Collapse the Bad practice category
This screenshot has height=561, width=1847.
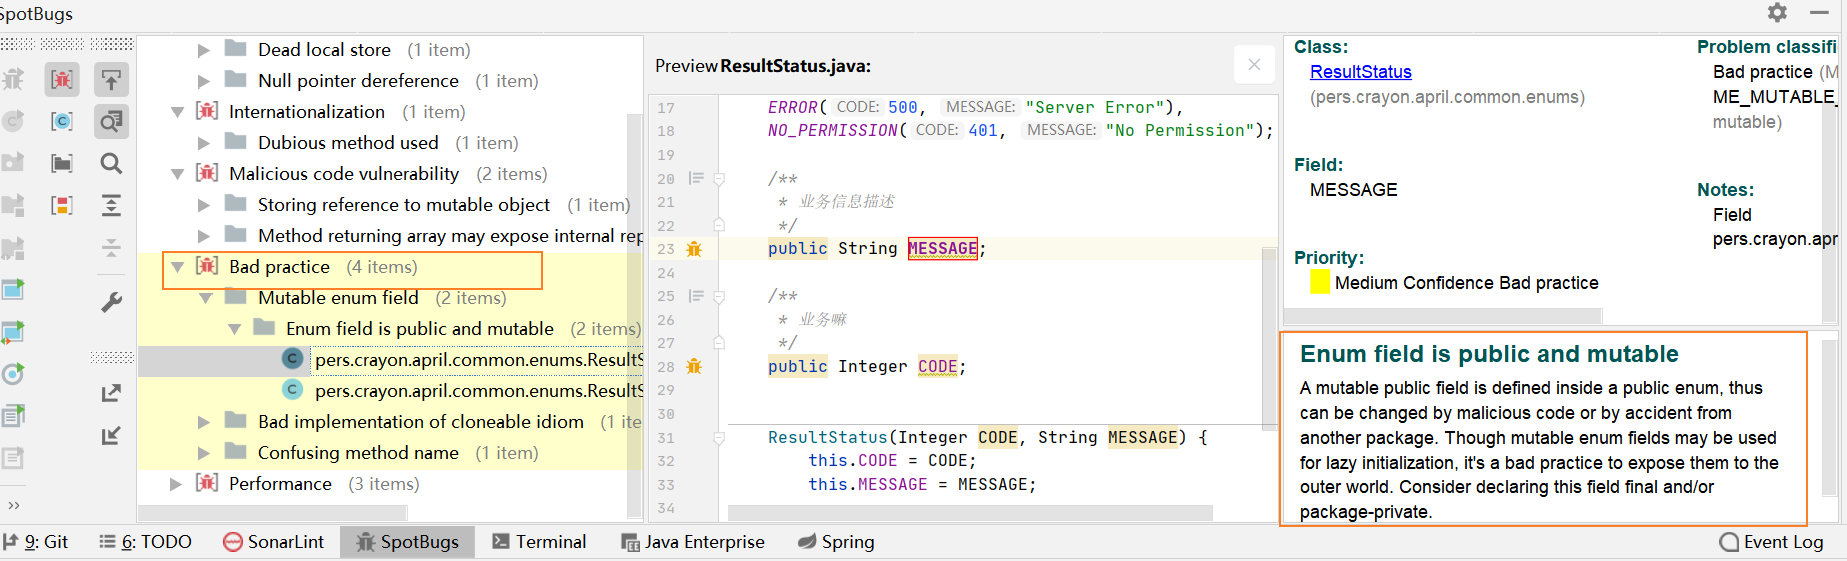click(x=177, y=267)
